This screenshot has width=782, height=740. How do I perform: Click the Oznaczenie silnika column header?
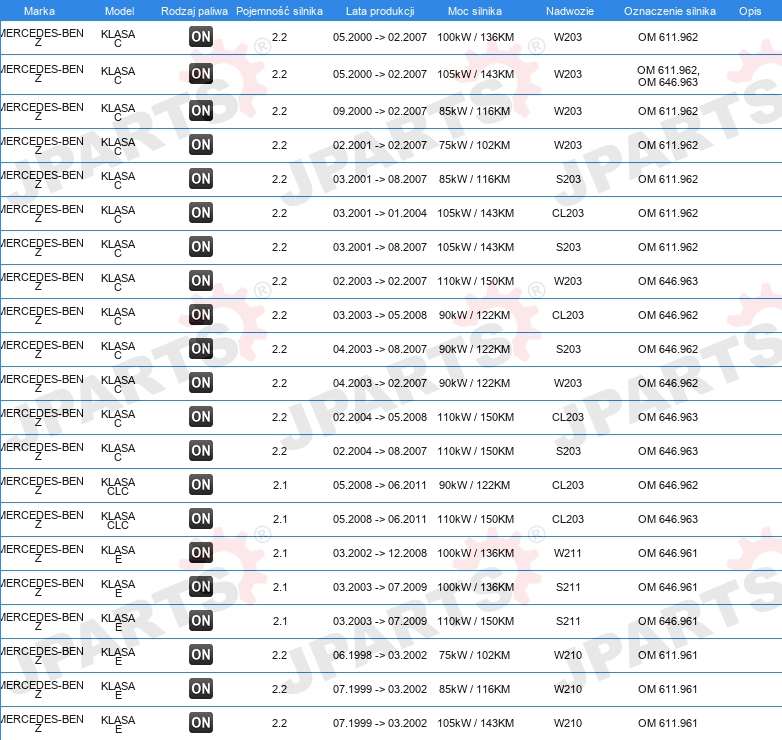tap(670, 11)
